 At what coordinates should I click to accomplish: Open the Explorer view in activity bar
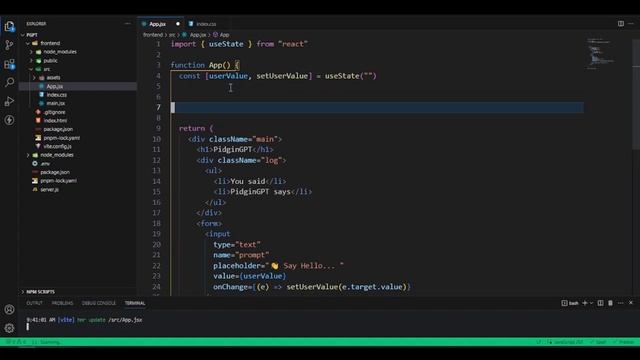click(x=9, y=27)
